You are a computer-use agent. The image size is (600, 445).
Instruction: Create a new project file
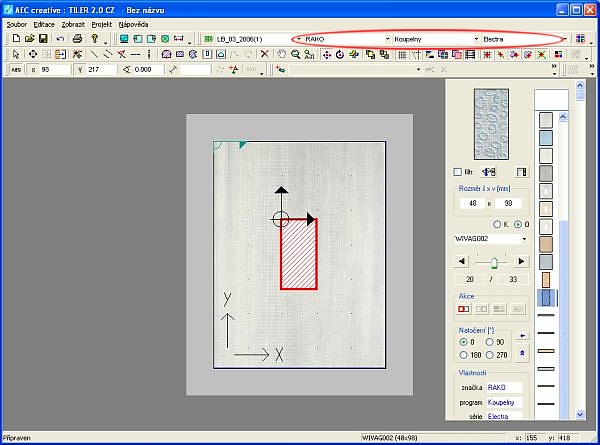pos(16,39)
